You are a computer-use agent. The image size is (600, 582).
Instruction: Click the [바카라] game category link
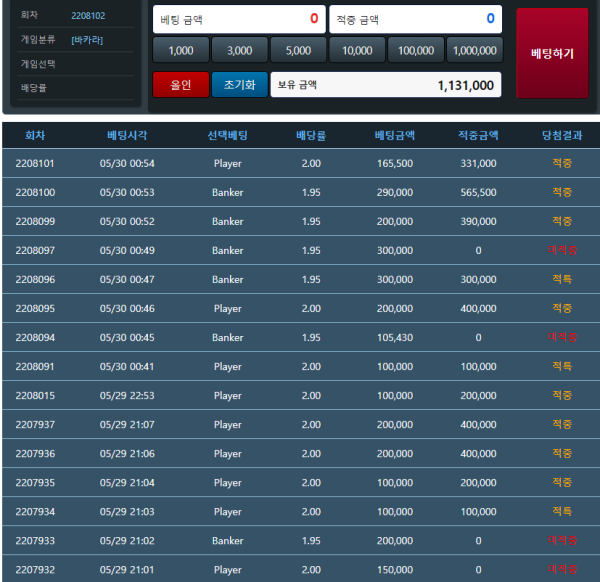87,40
